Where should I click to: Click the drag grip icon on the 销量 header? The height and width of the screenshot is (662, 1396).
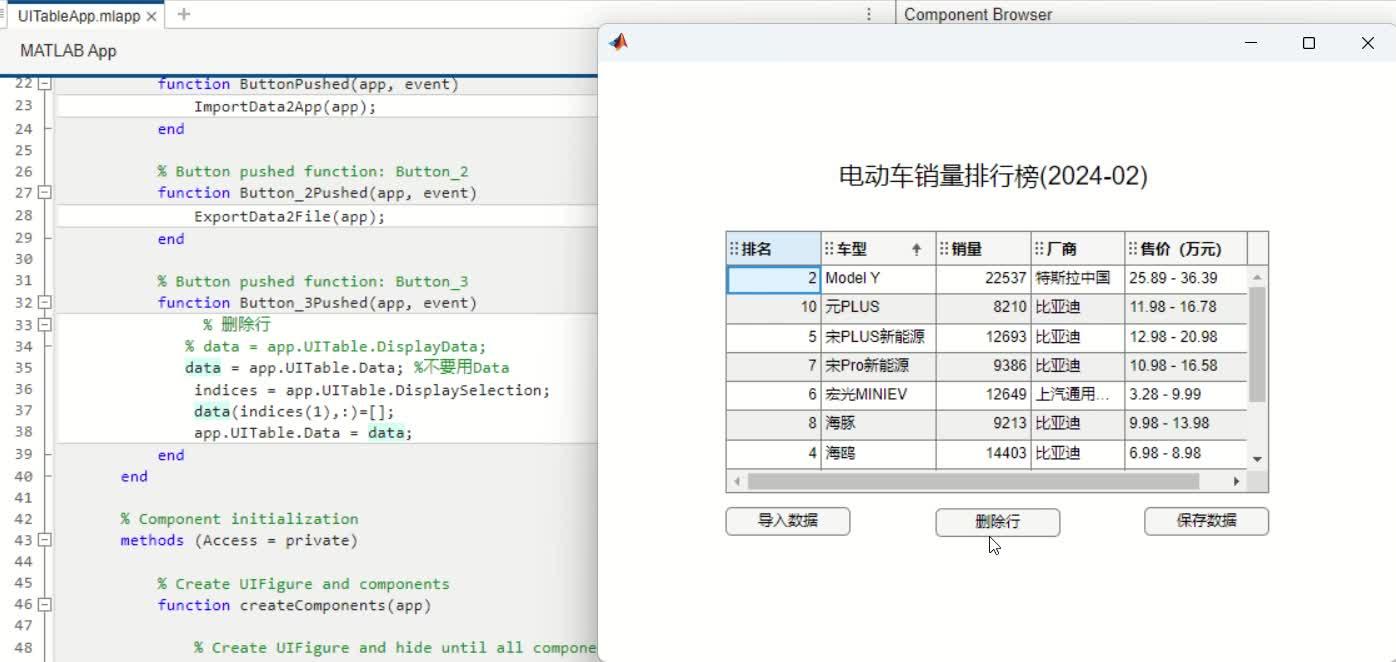[944, 248]
